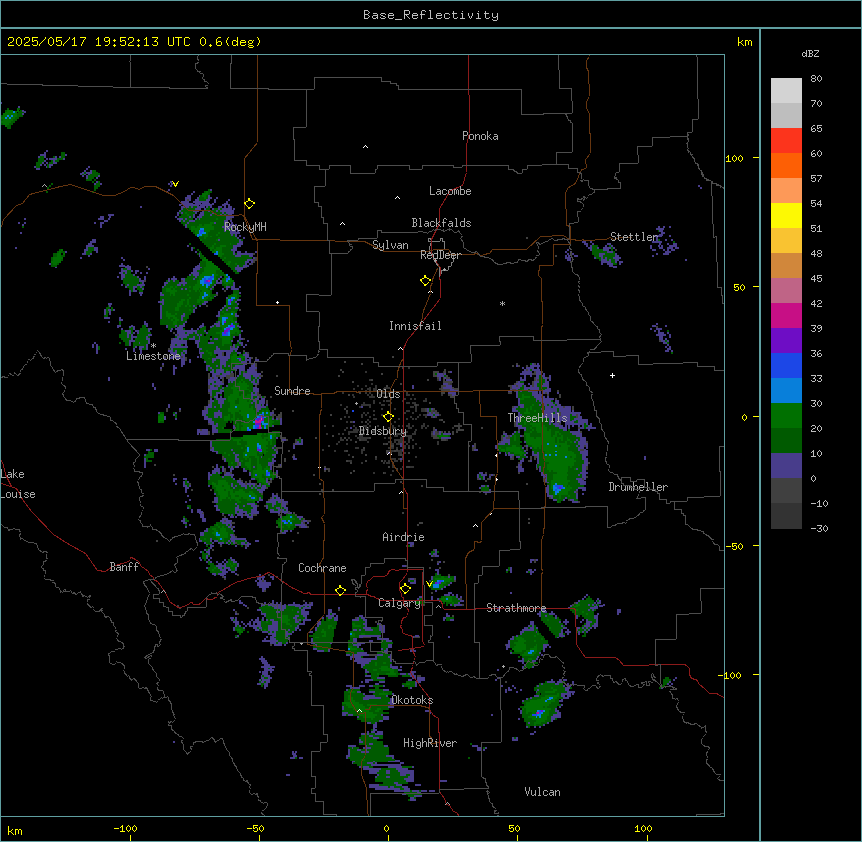
Task: Click the yellow 54 dBZ legend swatch
Action: pyautogui.click(x=786, y=215)
